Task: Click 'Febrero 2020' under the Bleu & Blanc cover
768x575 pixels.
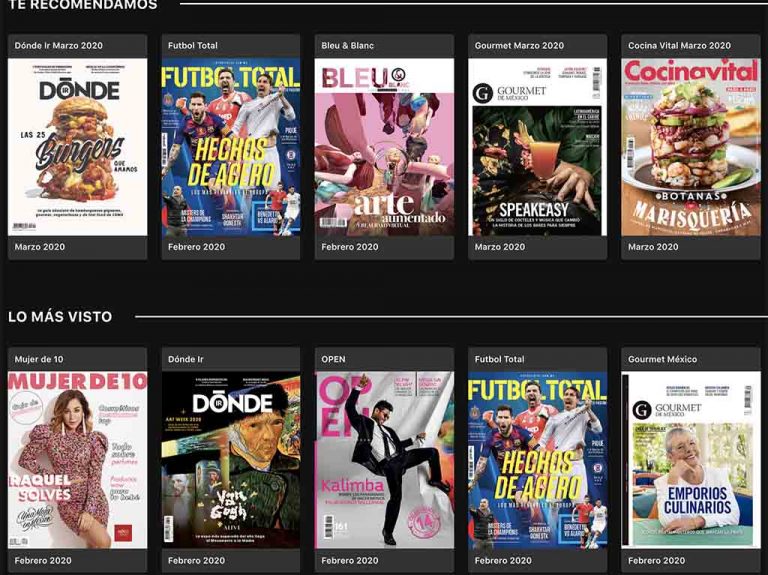Action: (350, 247)
